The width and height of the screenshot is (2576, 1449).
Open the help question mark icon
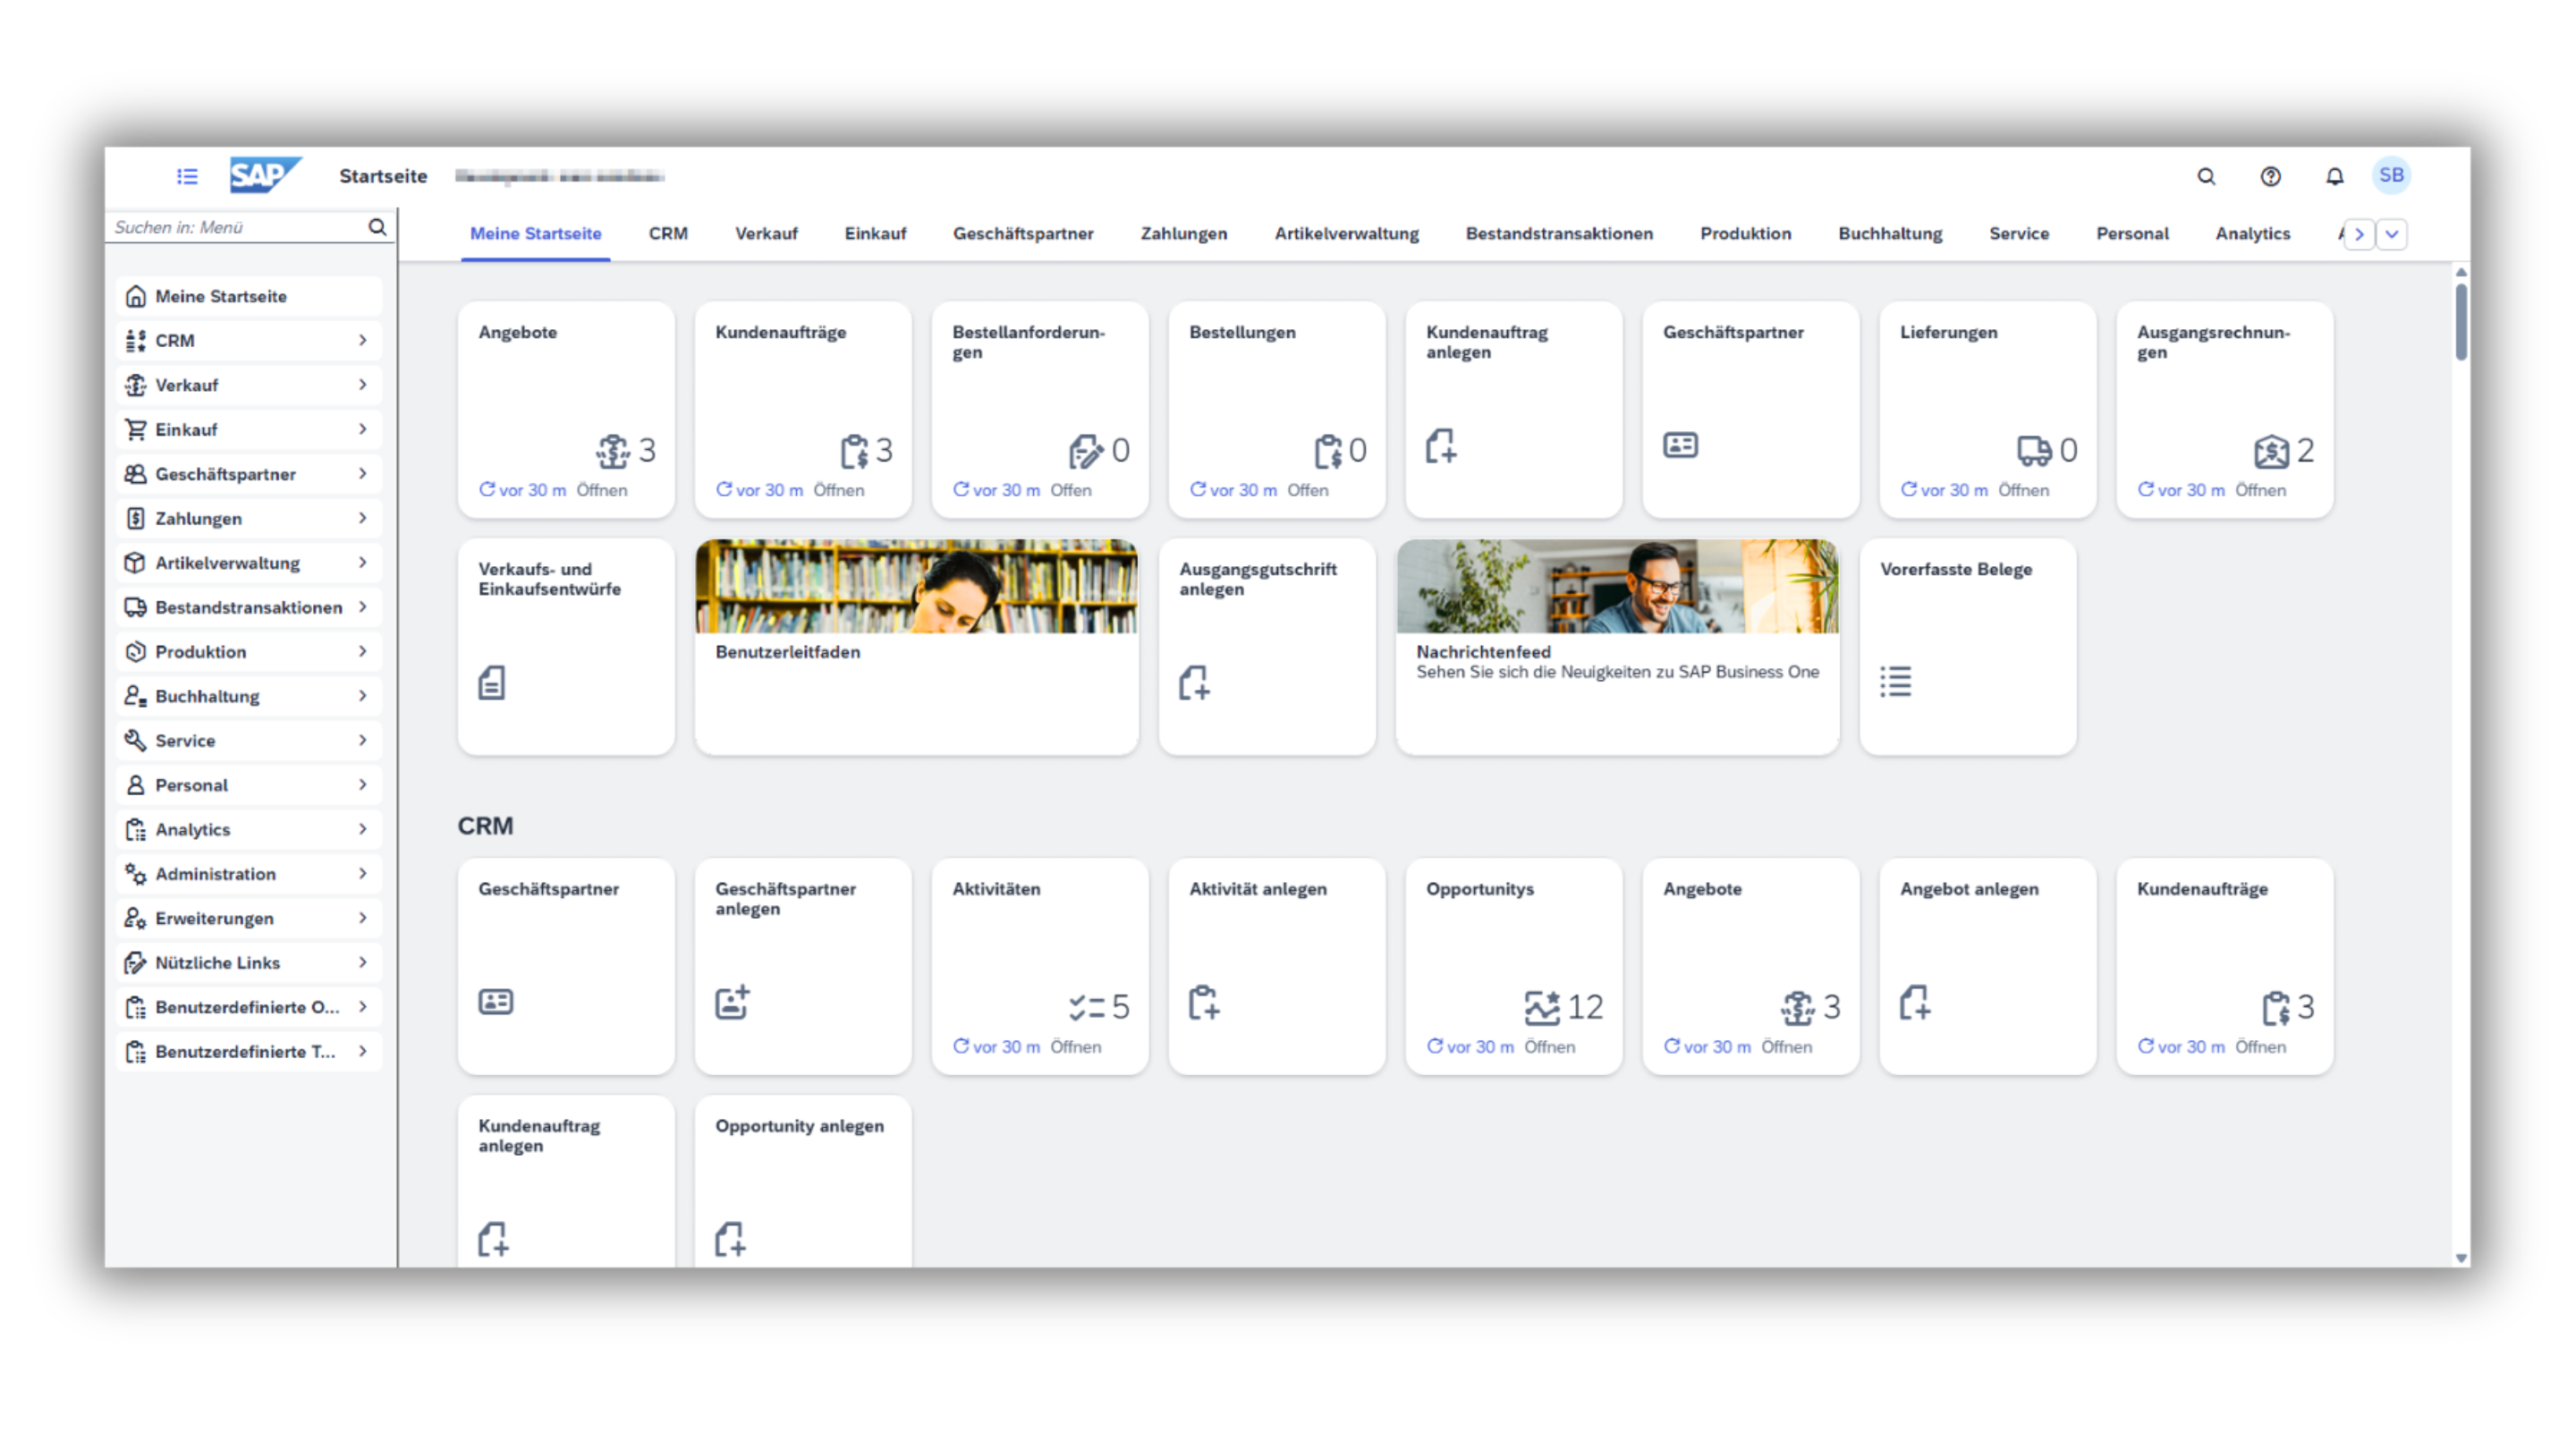click(2270, 176)
